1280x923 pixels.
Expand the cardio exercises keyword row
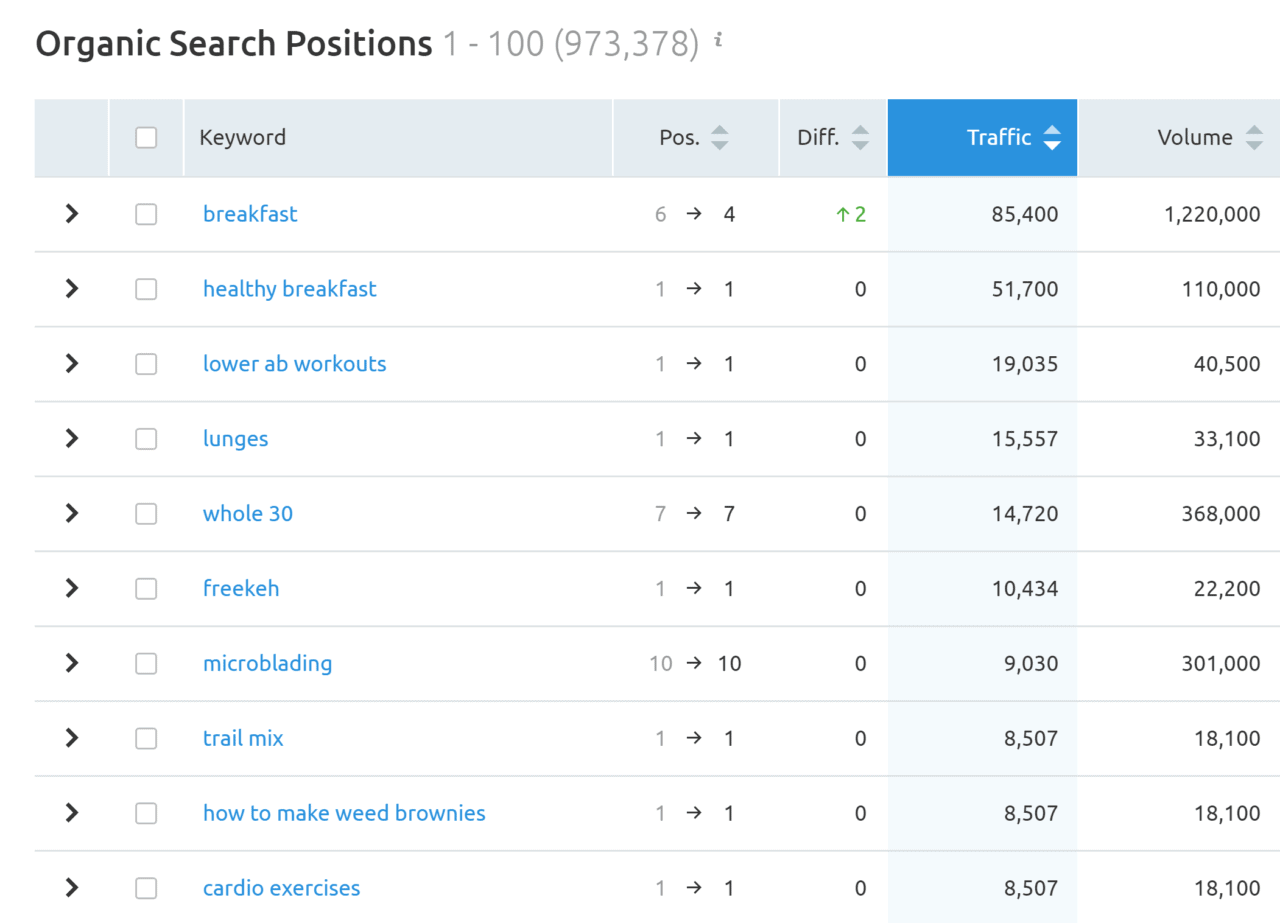click(70, 887)
